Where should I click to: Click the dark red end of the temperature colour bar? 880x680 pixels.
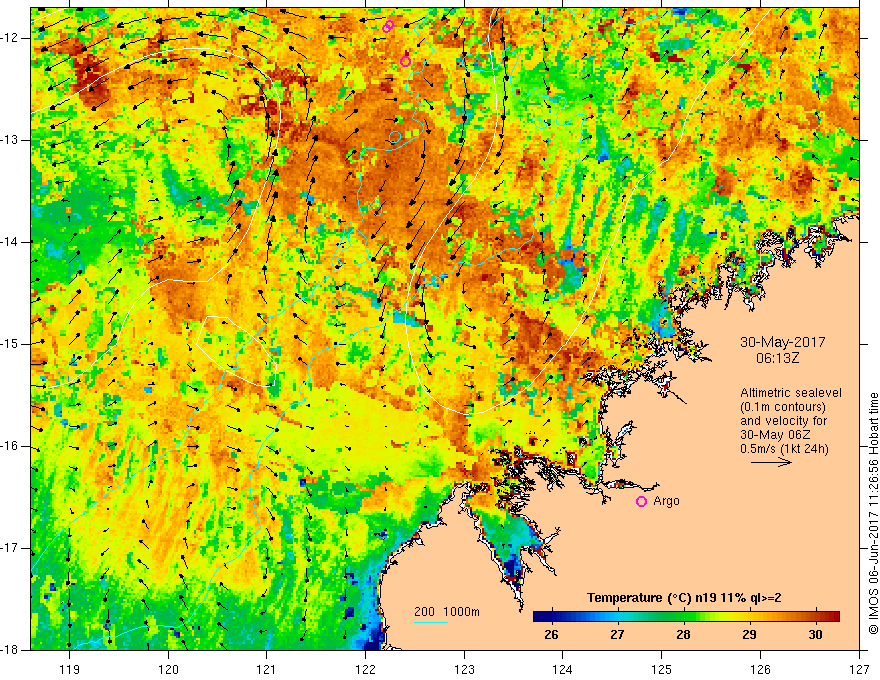[835, 616]
